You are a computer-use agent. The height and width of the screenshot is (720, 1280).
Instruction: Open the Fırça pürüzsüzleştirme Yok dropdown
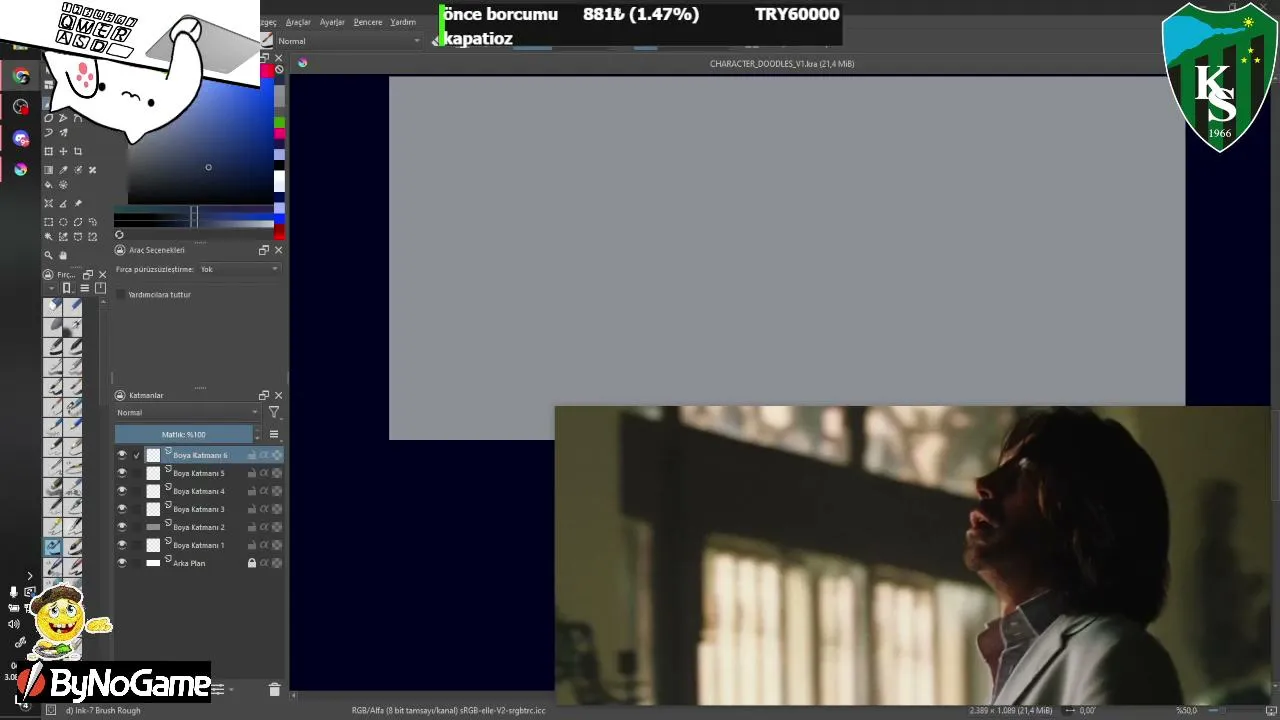coord(239,269)
